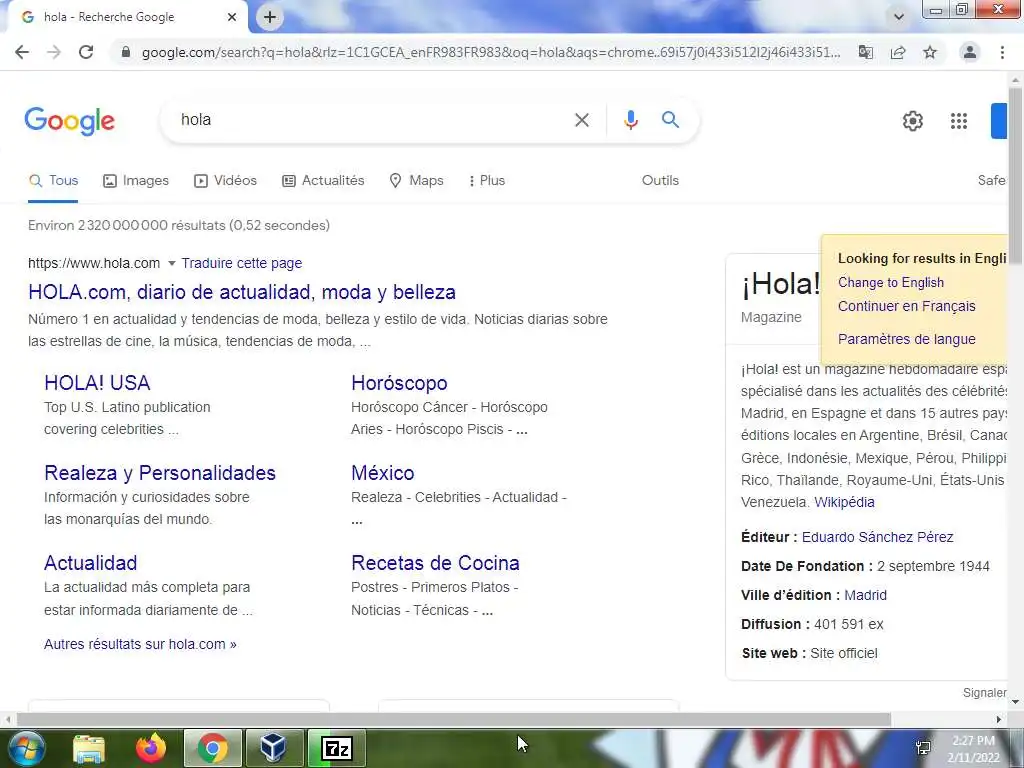Click the Chrome taskbar icon

click(x=212, y=748)
